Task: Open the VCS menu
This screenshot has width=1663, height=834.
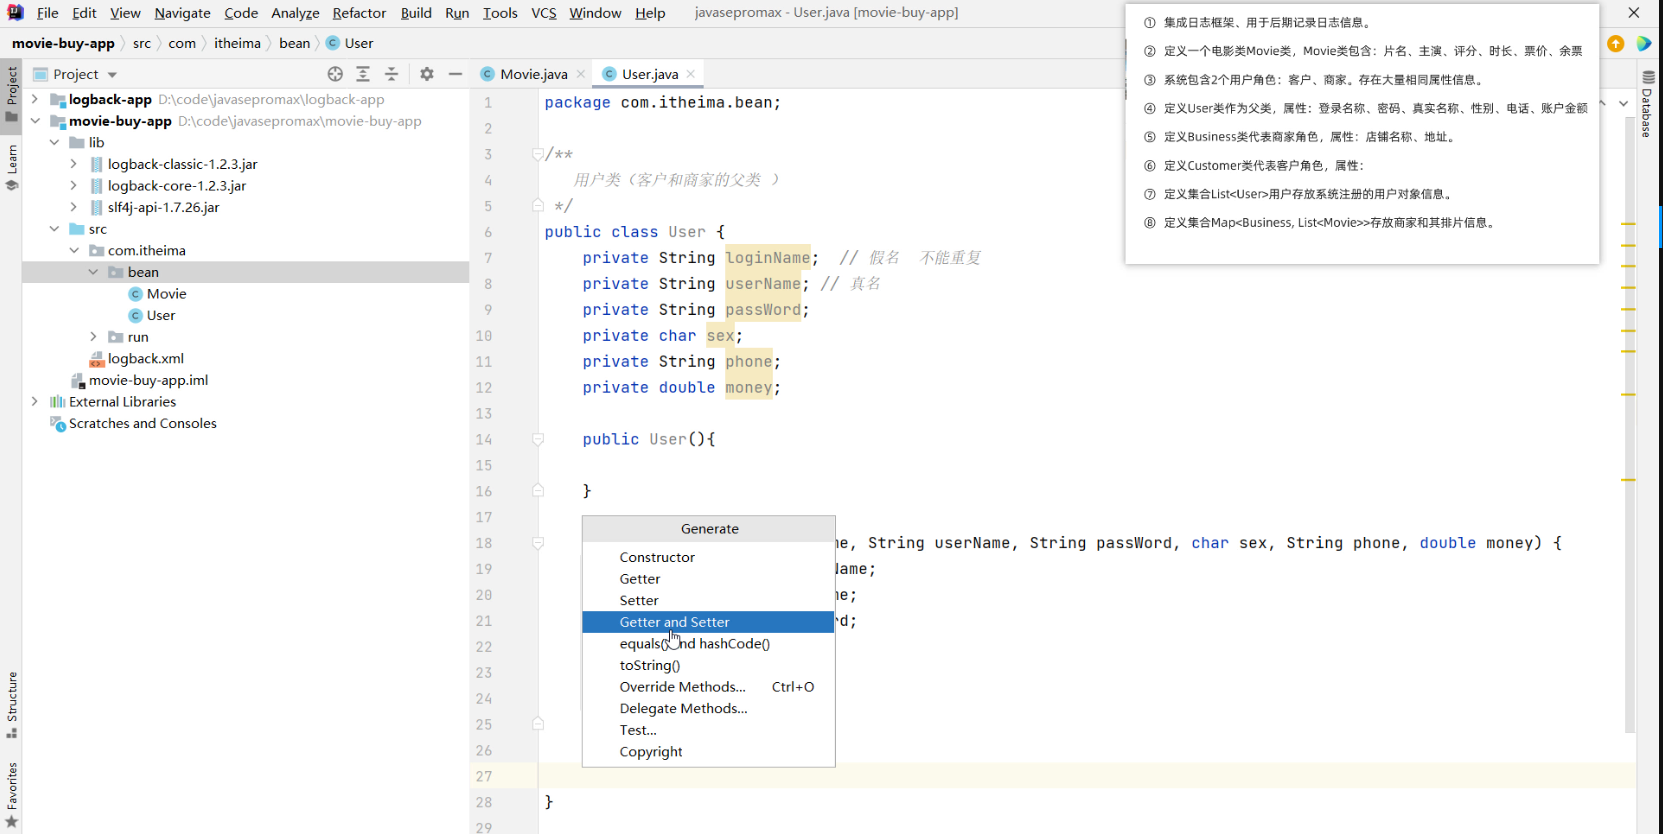Action: [544, 13]
